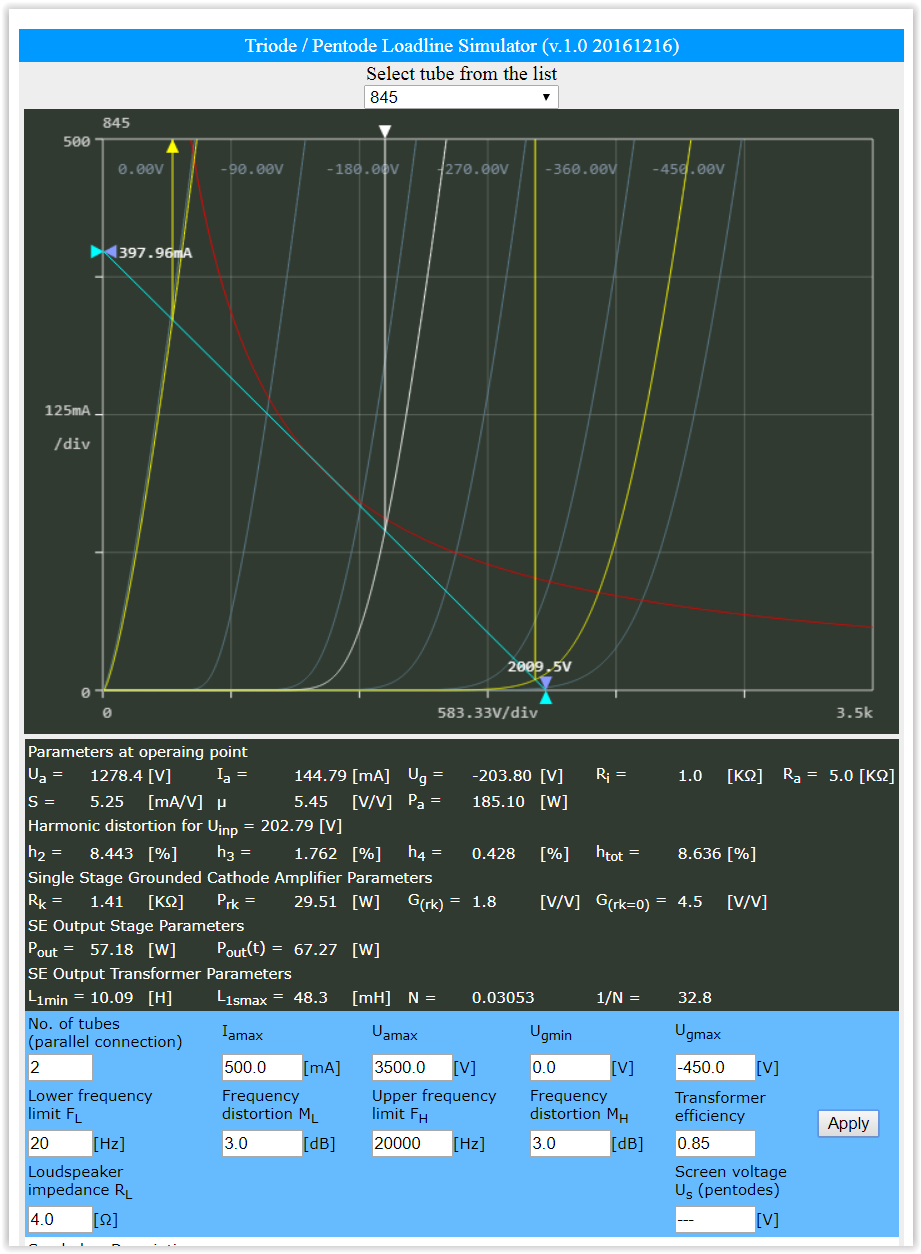Click the frequency distortion ML input field

261,1143
